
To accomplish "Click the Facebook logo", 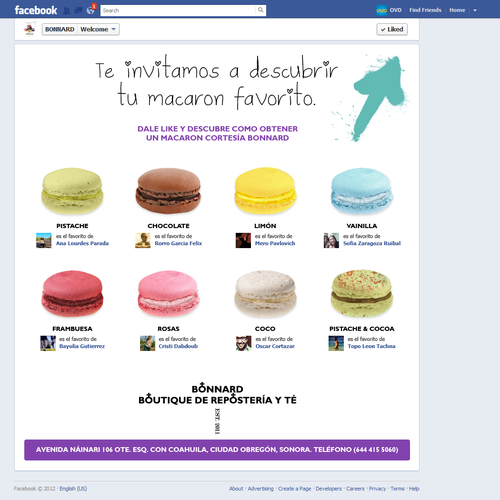I will pyautogui.click(x=36, y=10).
